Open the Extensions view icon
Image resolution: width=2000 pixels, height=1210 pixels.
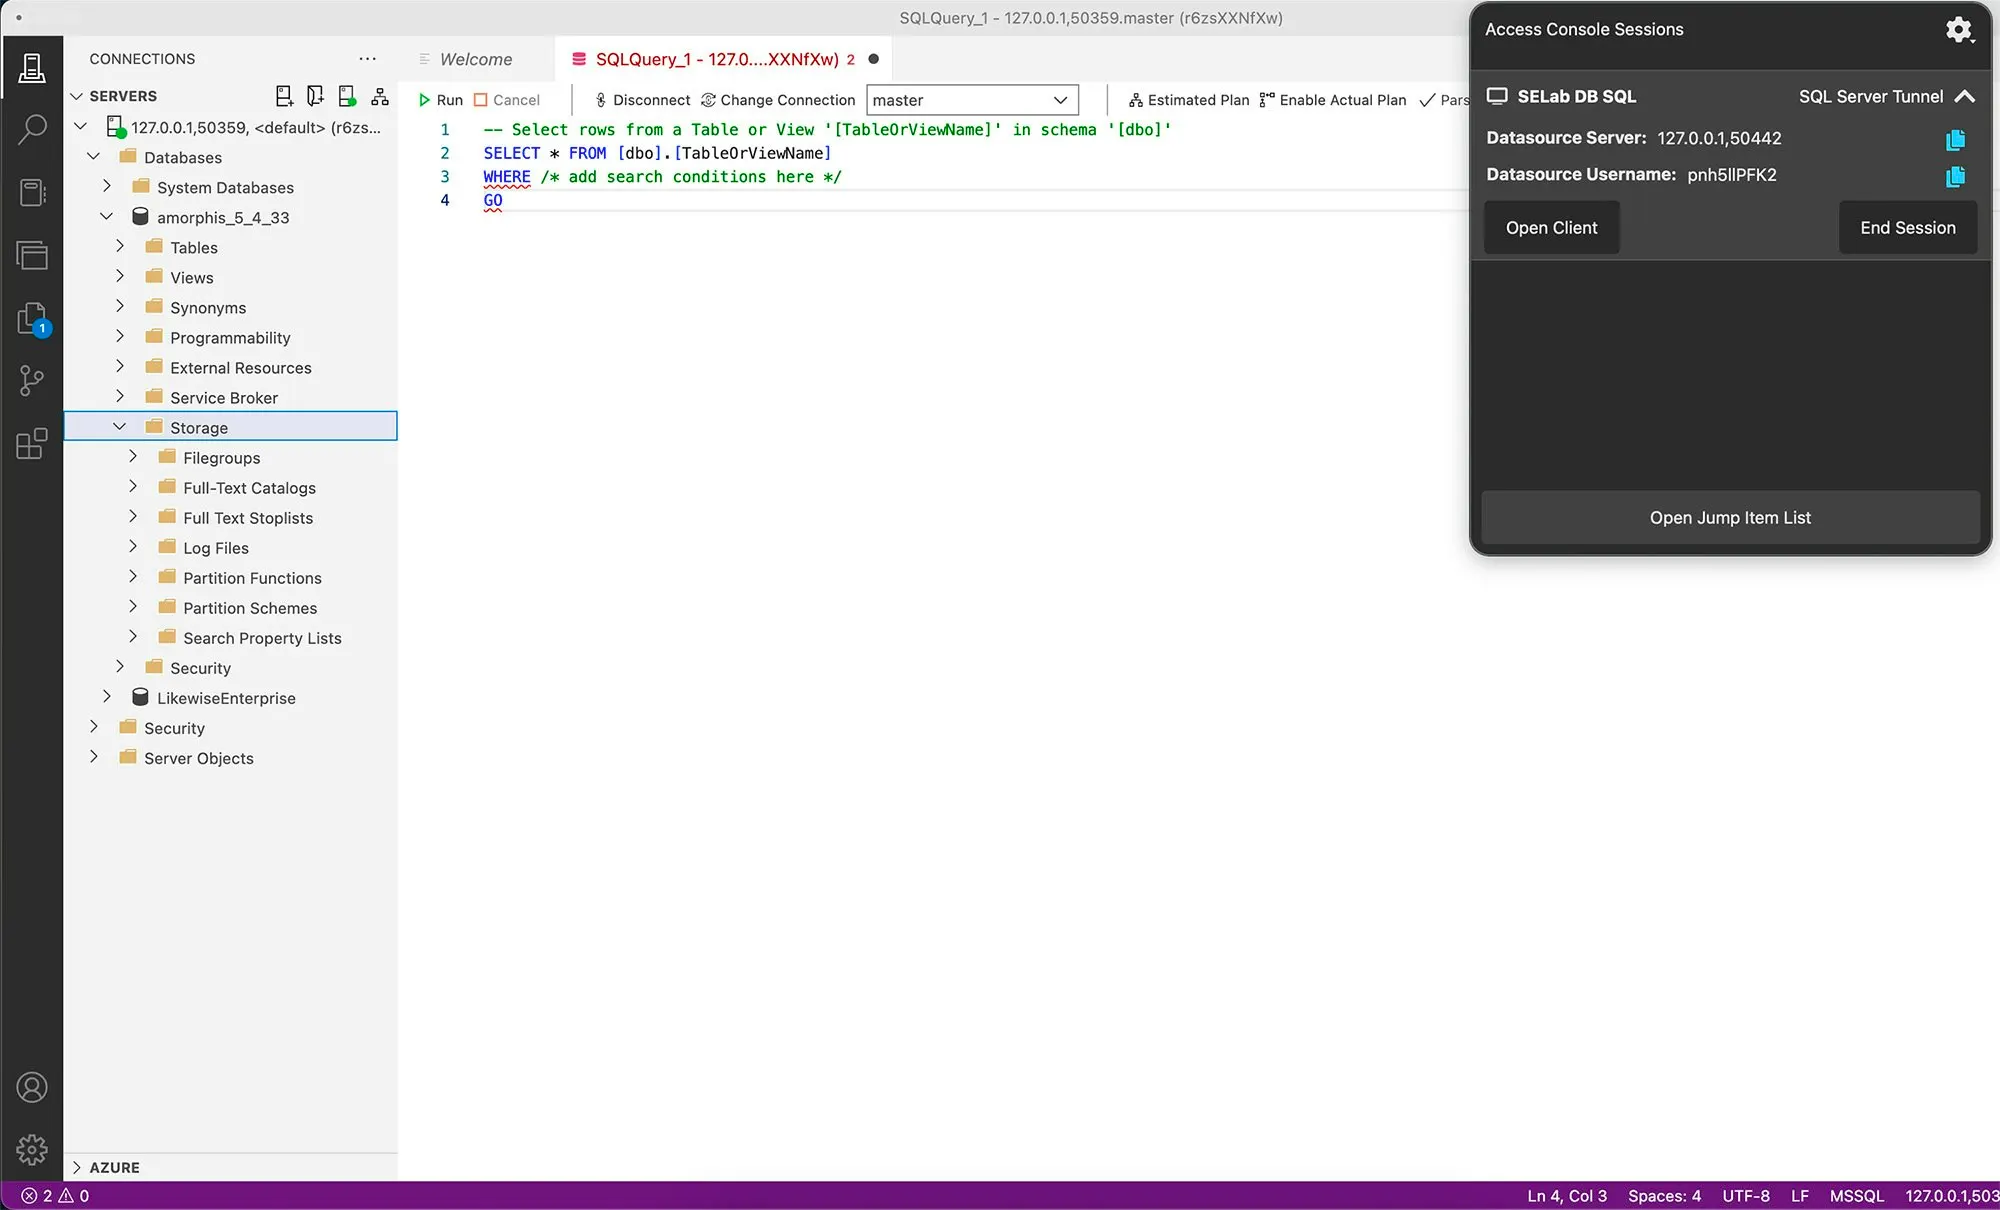(x=32, y=443)
